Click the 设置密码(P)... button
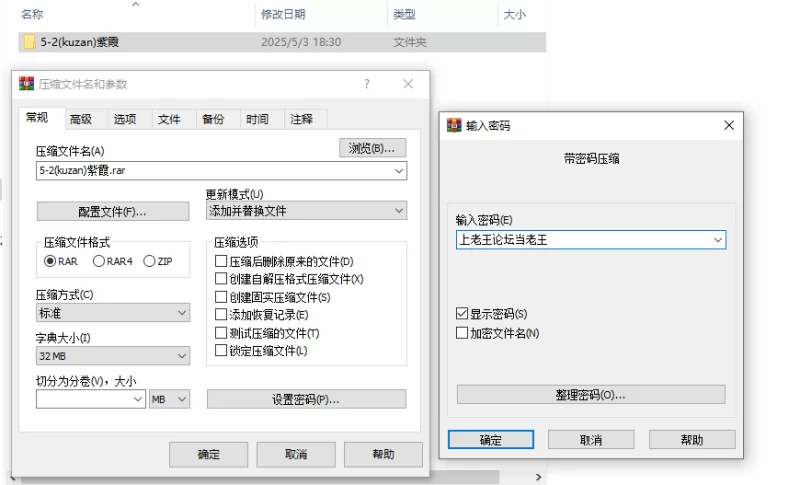Screen dimensions: 800x485 click(306, 399)
